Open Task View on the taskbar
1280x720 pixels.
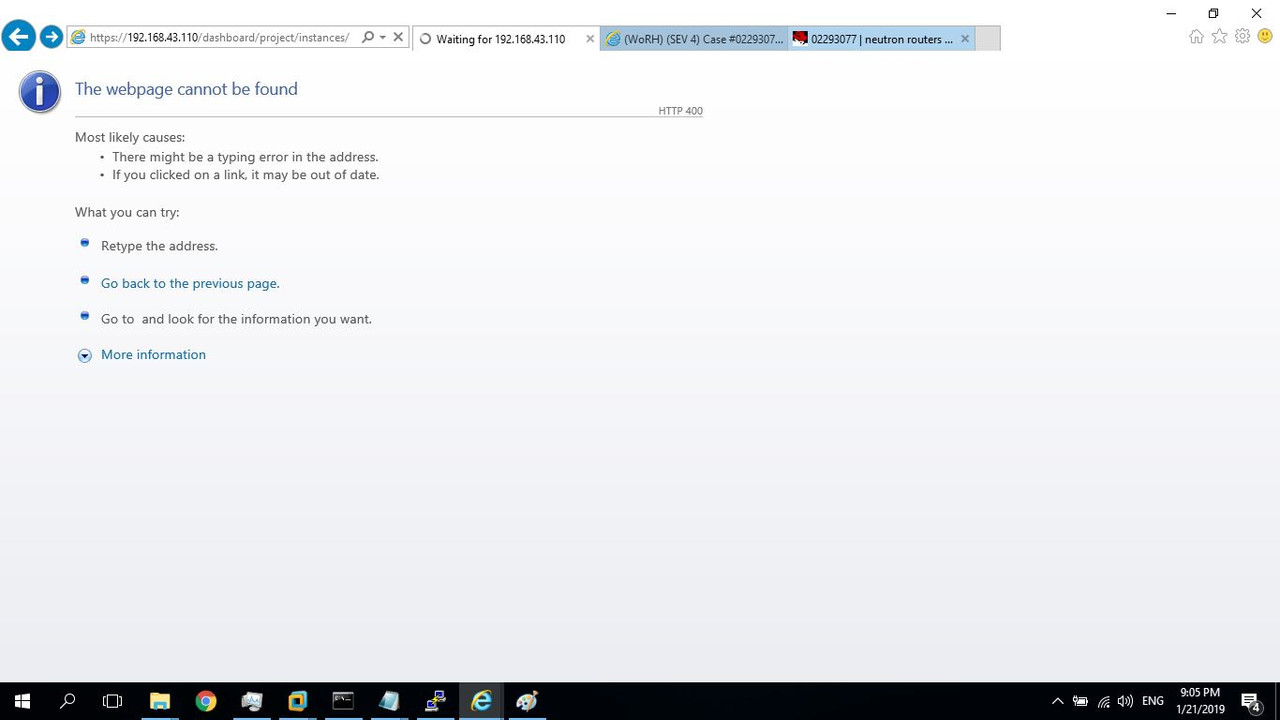(x=113, y=701)
